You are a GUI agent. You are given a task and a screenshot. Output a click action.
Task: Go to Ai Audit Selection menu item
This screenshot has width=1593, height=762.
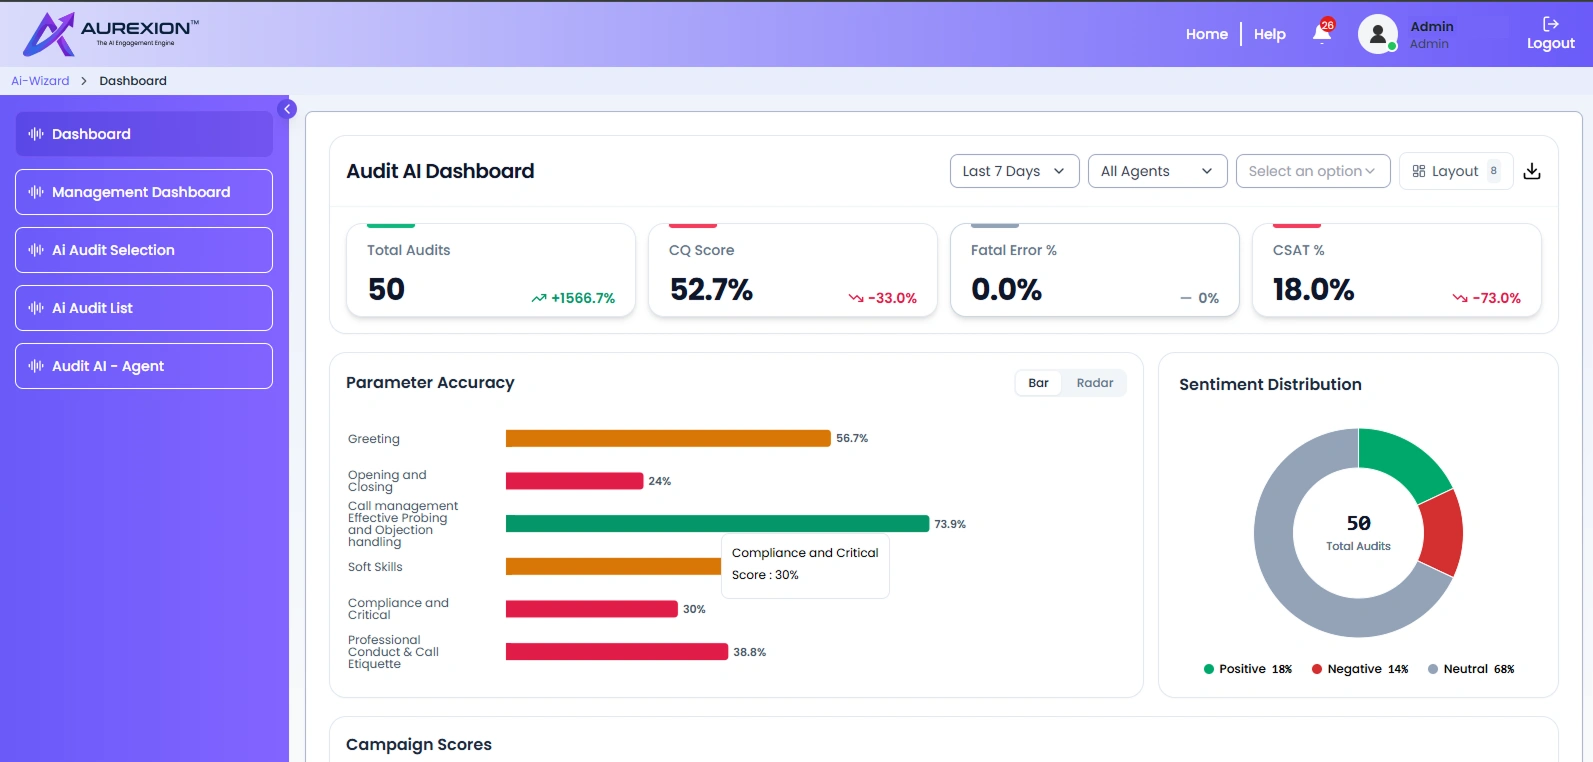144,250
